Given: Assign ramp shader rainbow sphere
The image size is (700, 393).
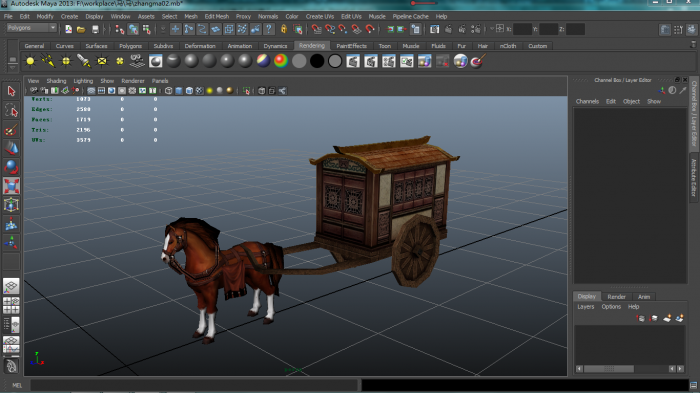Looking at the screenshot, I should coord(281,61).
